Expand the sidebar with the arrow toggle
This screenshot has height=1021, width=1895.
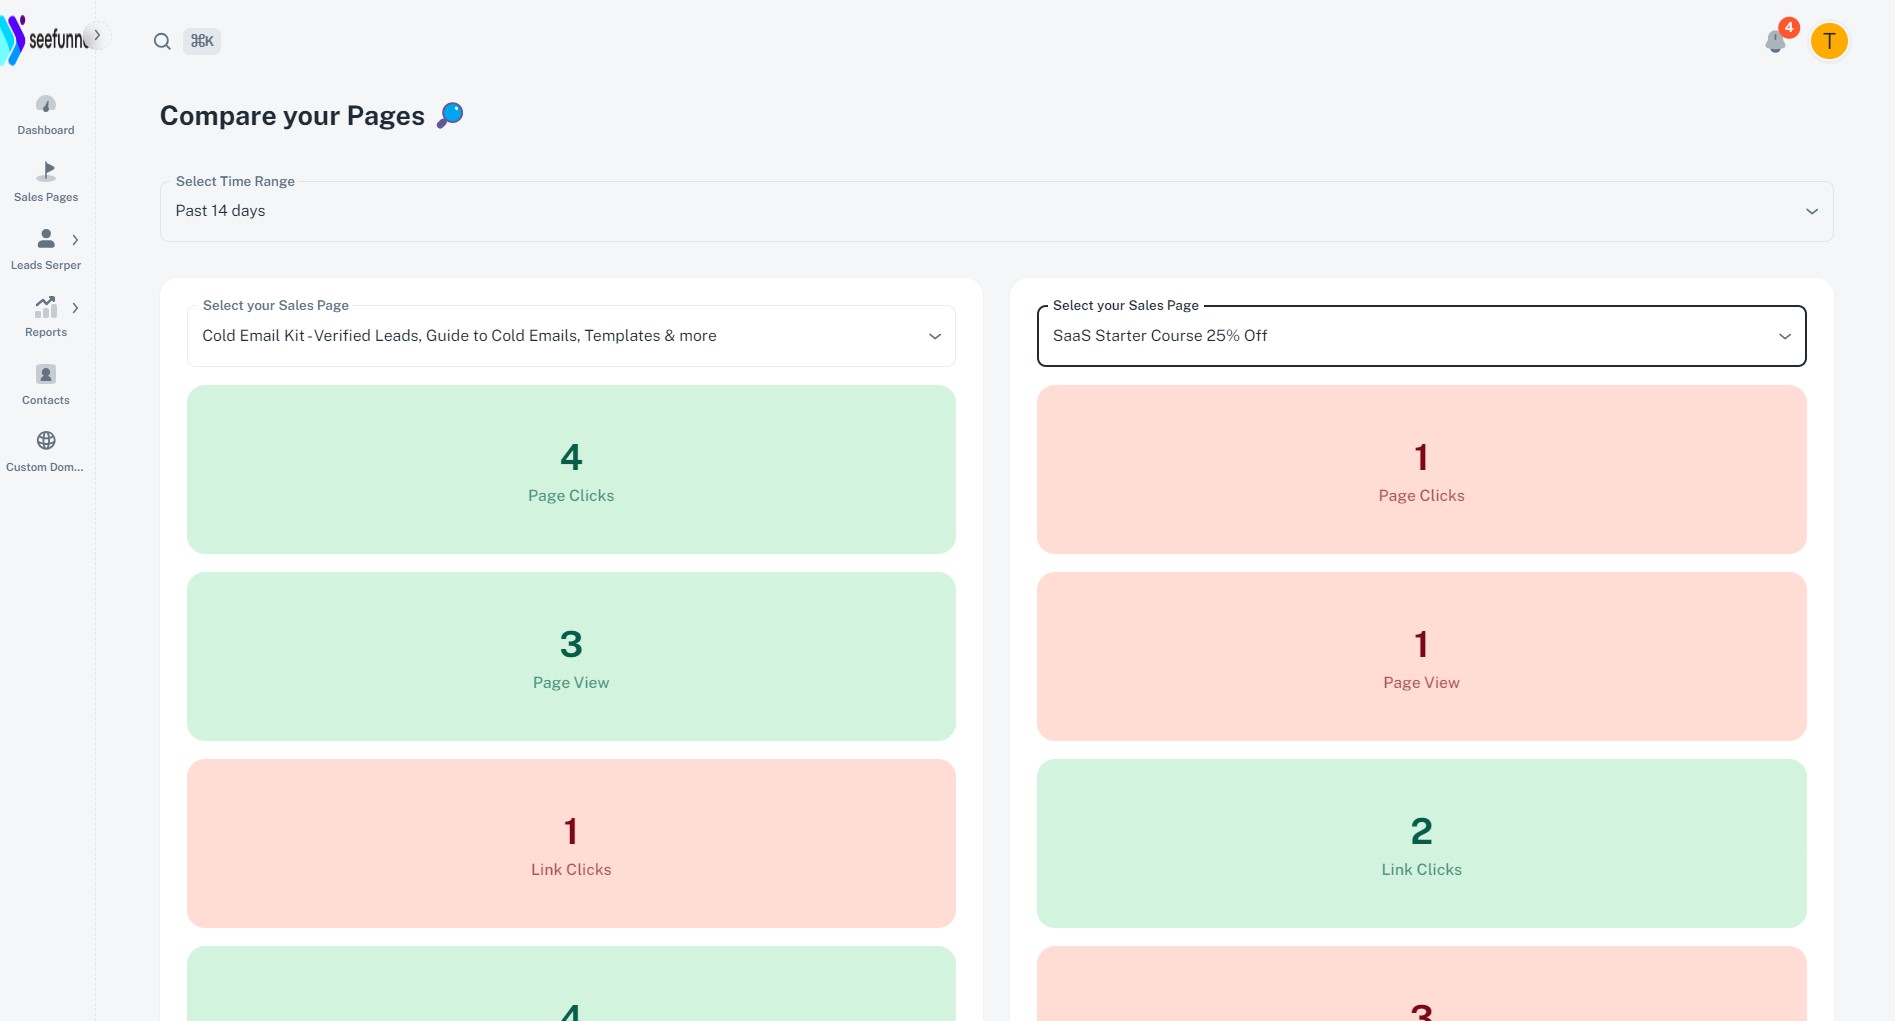97,35
